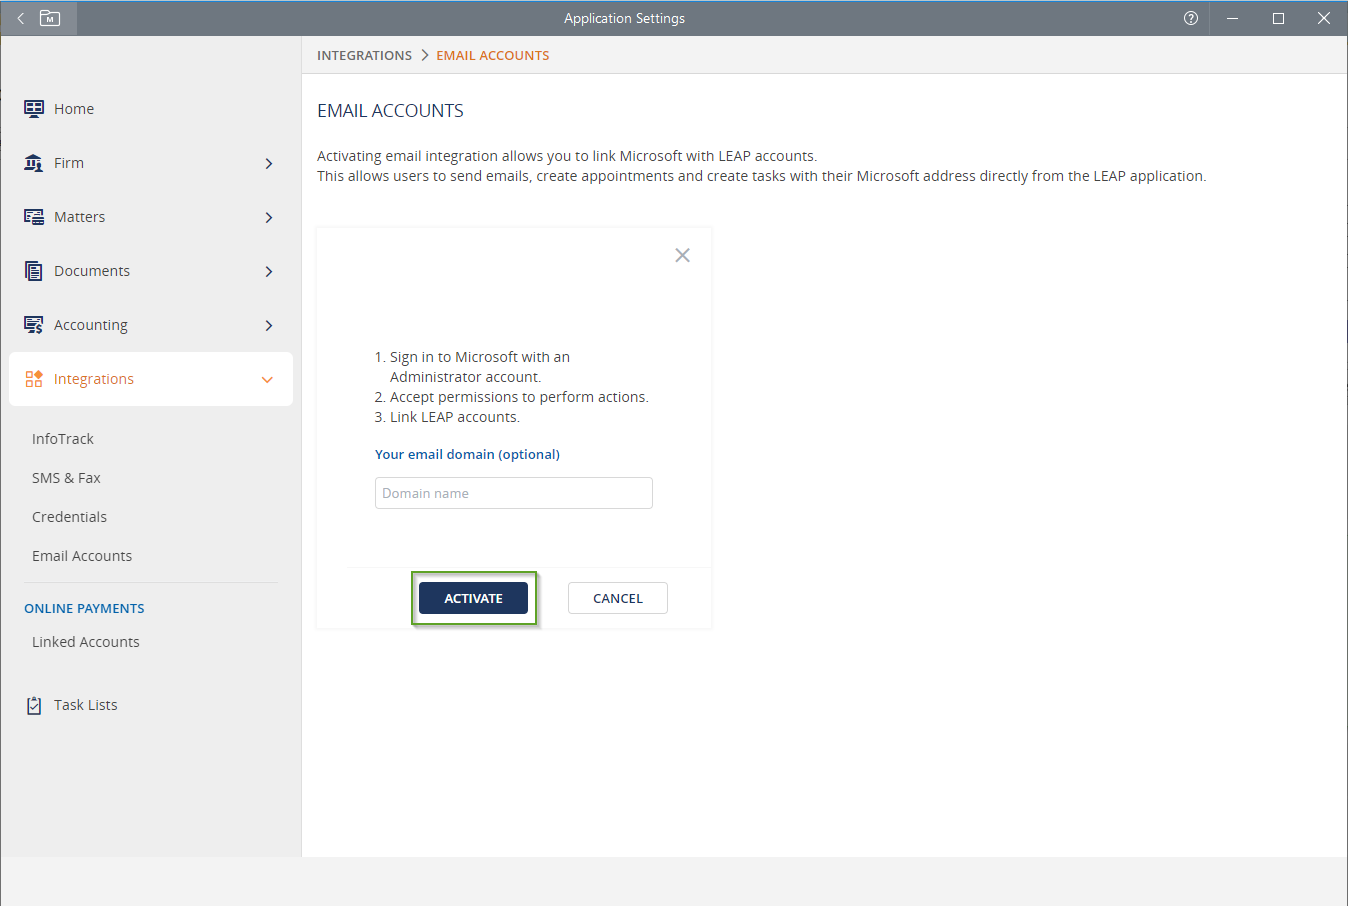Screen dimensions: 1348x906
Task: Click the Integrations sidebar icon
Action: [x=34, y=378]
